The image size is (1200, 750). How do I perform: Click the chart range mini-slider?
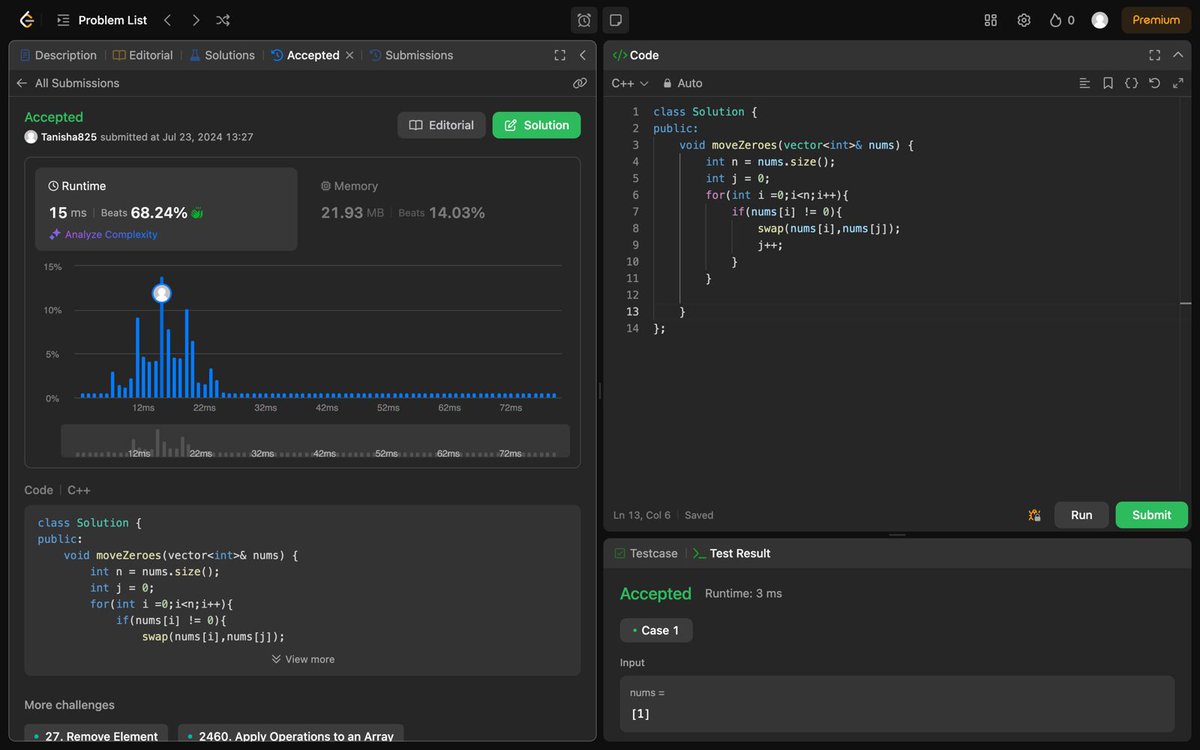pos(315,441)
